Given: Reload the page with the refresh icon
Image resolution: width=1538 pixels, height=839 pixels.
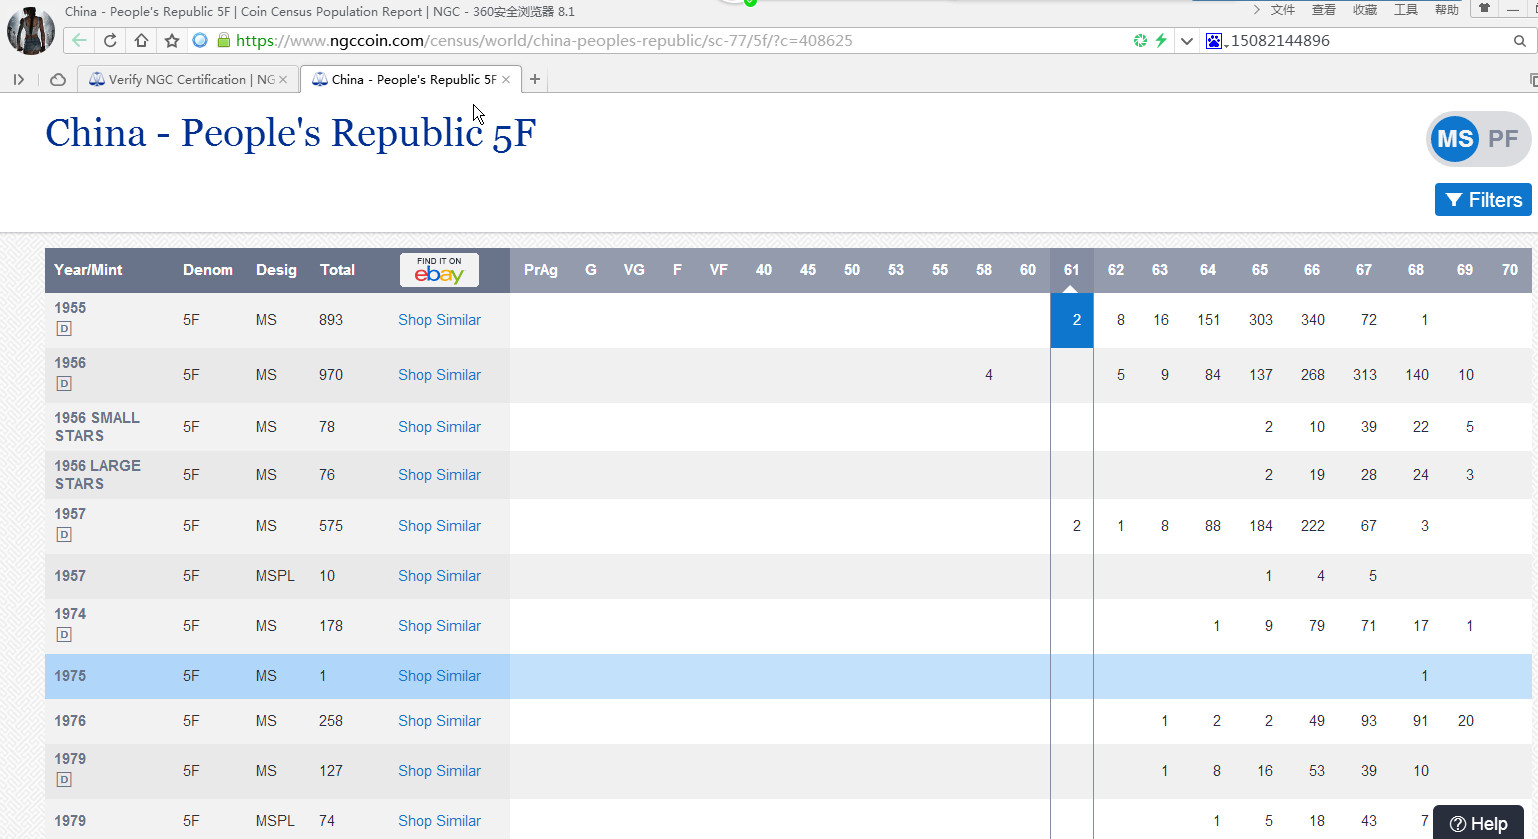Looking at the screenshot, I should coord(110,41).
